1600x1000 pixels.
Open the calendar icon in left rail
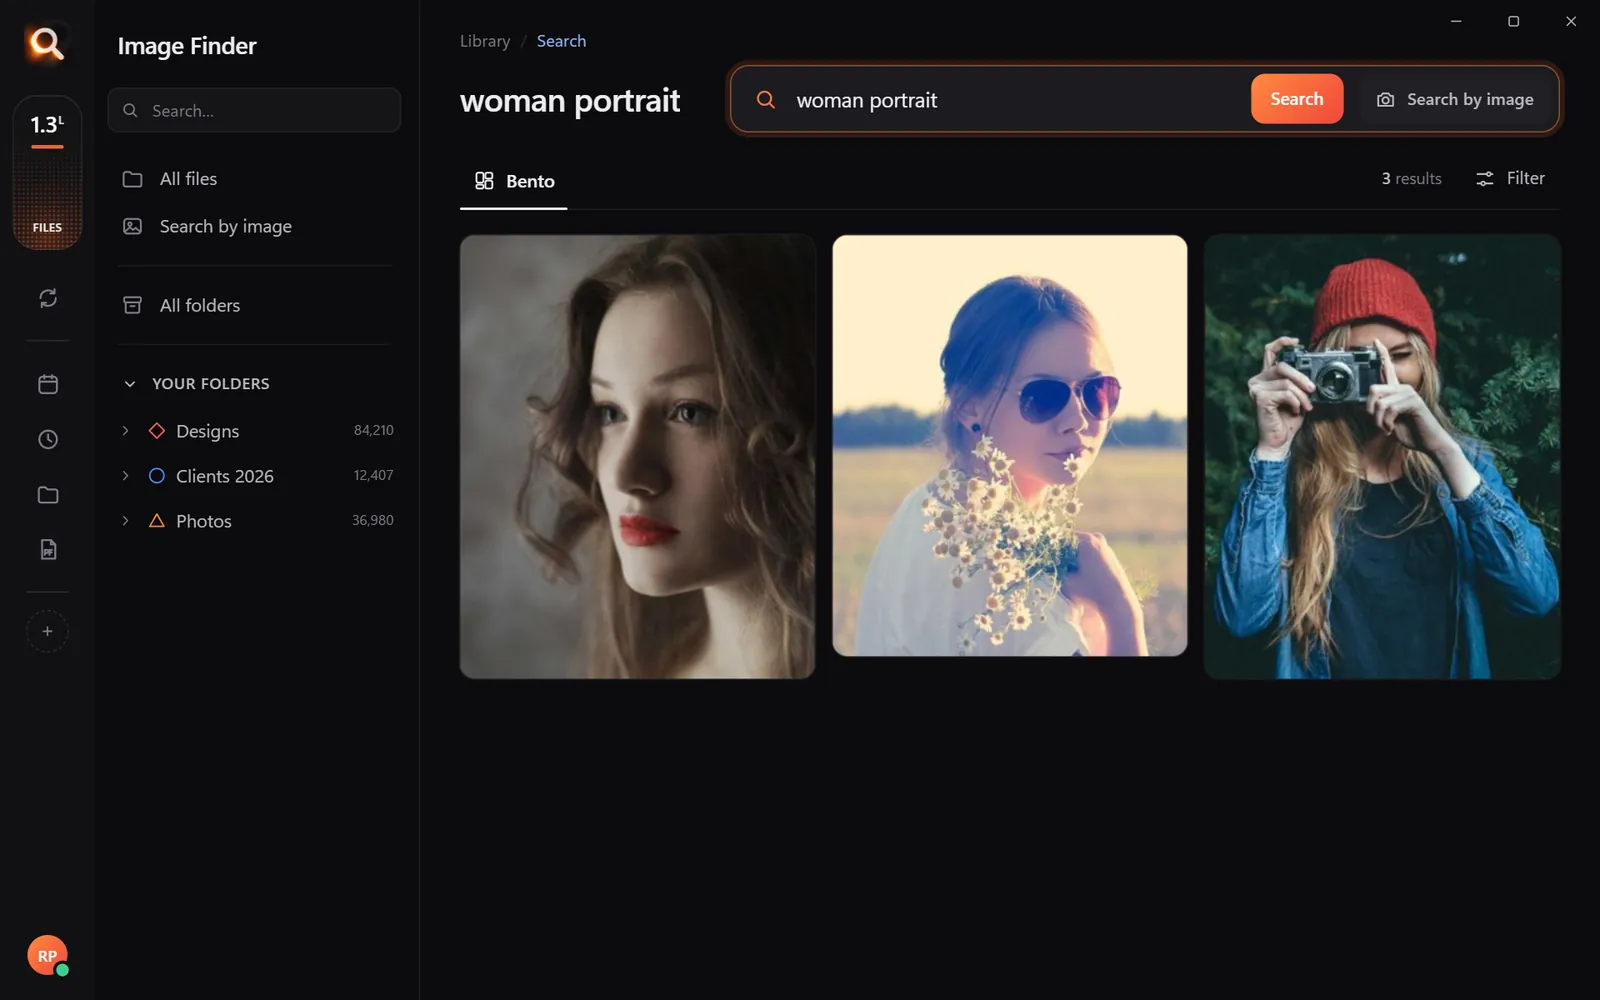click(x=48, y=384)
